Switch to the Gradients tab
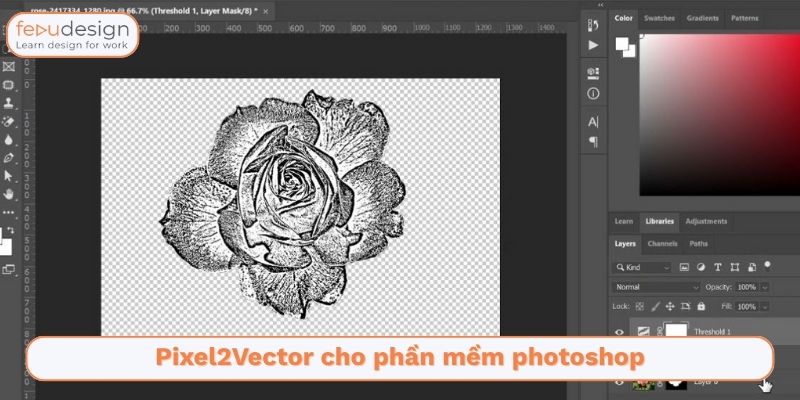Screen dimensions: 800x400 pyautogui.click(x=702, y=18)
